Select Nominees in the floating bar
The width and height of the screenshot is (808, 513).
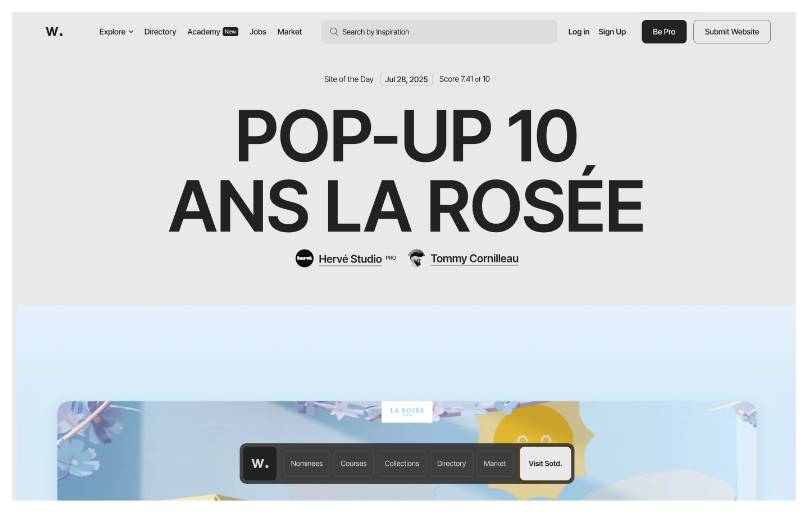click(x=307, y=464)
